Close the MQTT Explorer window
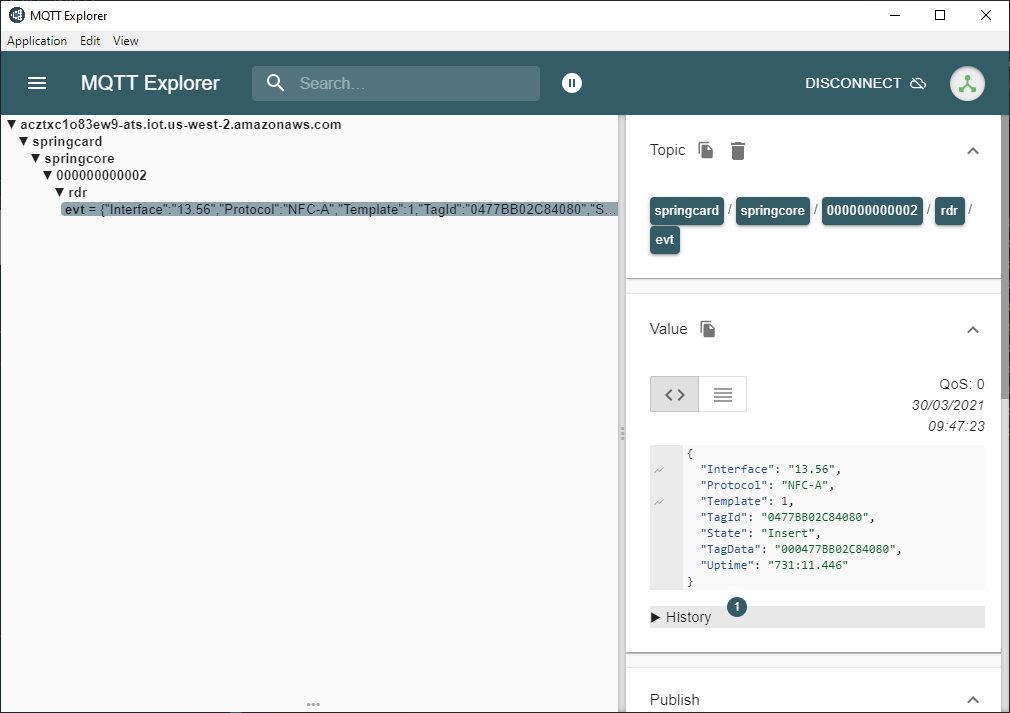Screen dimensions: 1010x713 click(986, 15)
